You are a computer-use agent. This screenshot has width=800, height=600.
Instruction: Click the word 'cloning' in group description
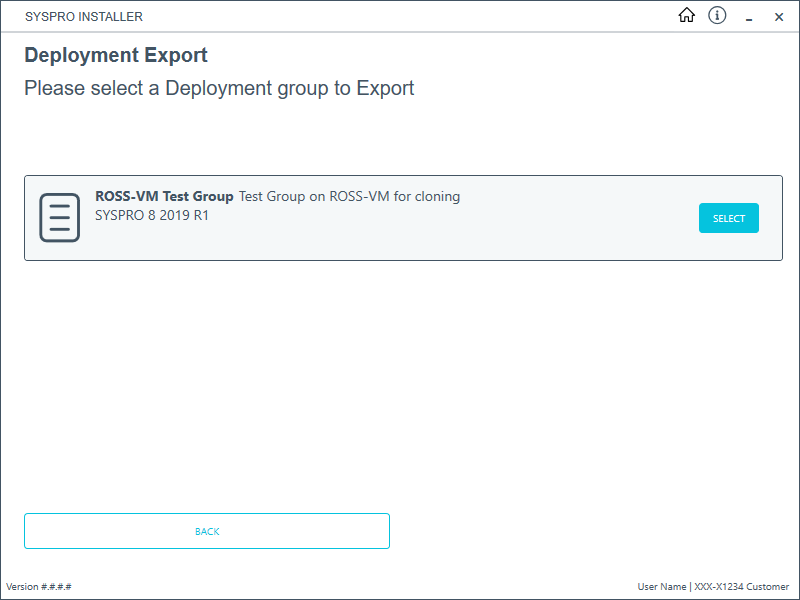(x=435, y=197)
